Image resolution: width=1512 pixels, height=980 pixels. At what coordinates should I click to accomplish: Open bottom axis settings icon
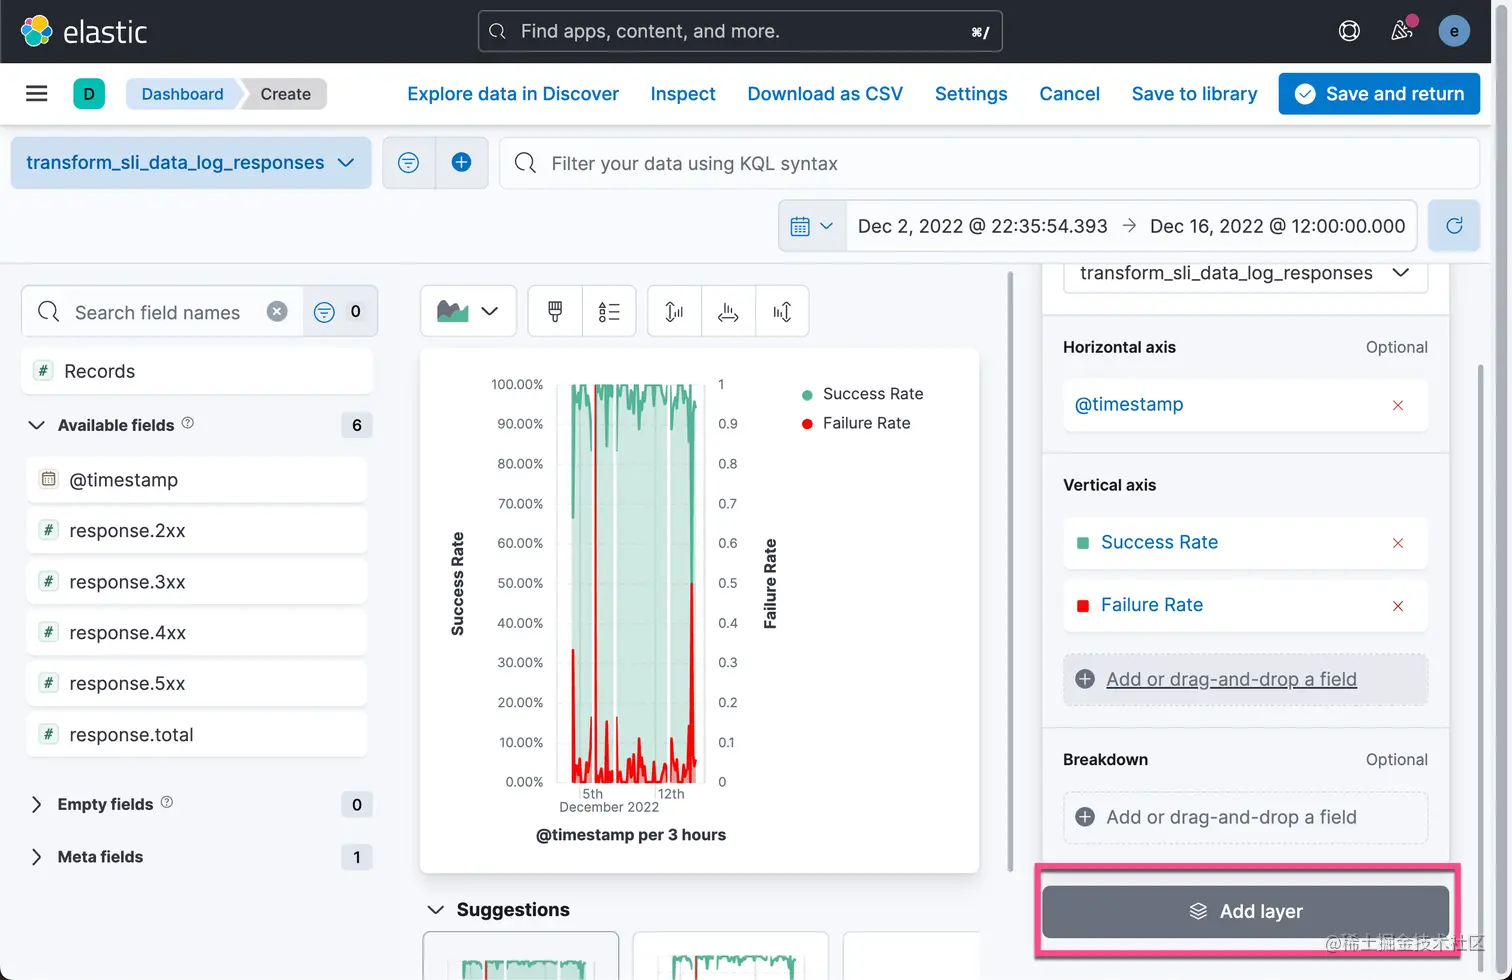728,312
